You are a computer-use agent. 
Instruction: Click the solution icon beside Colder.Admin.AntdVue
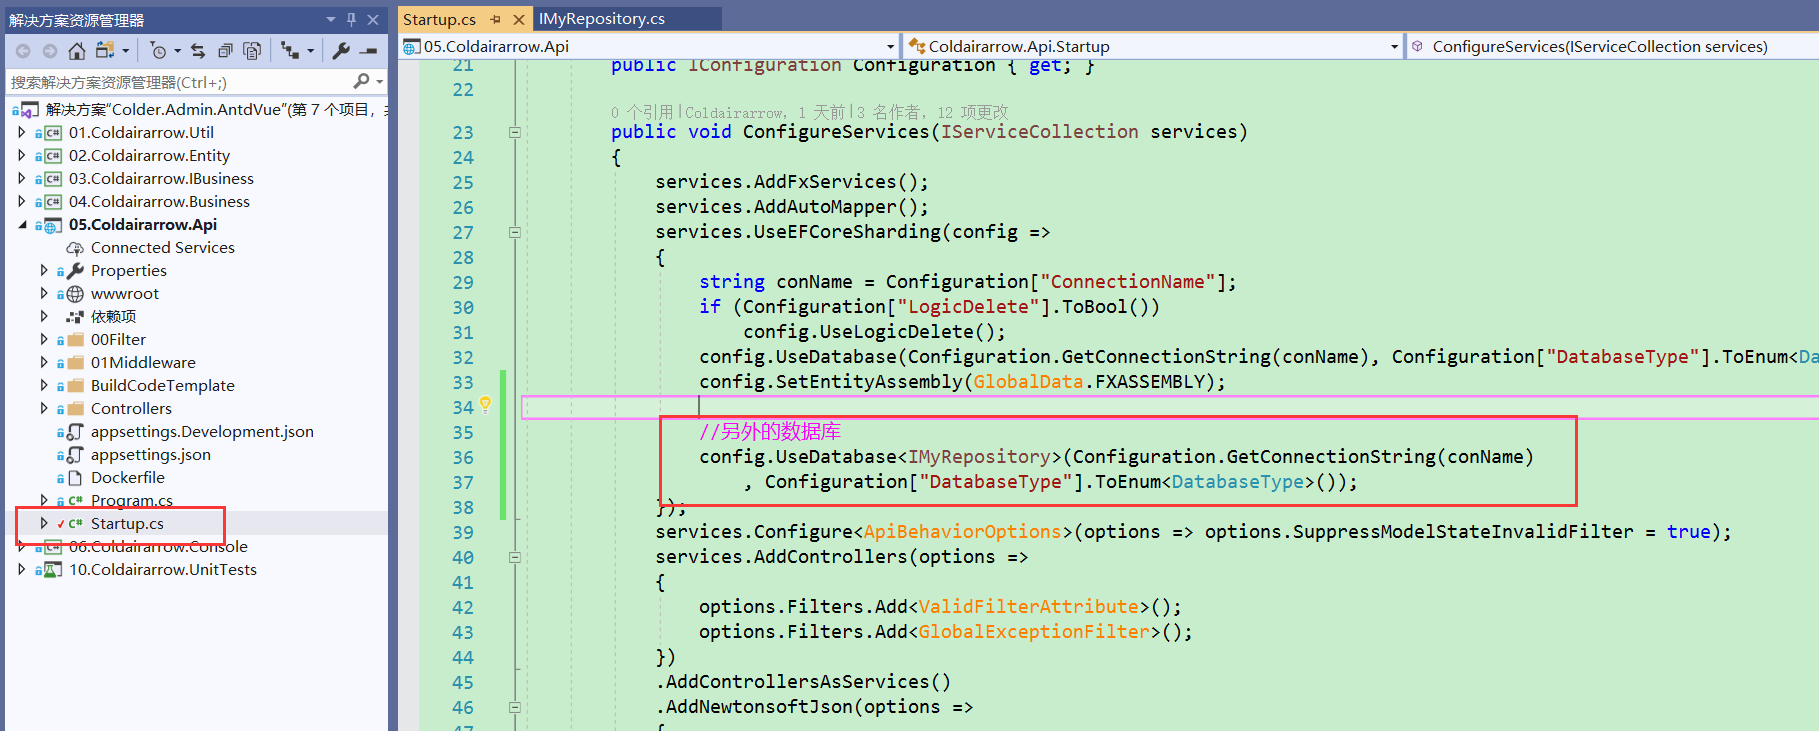click(30, 110)
